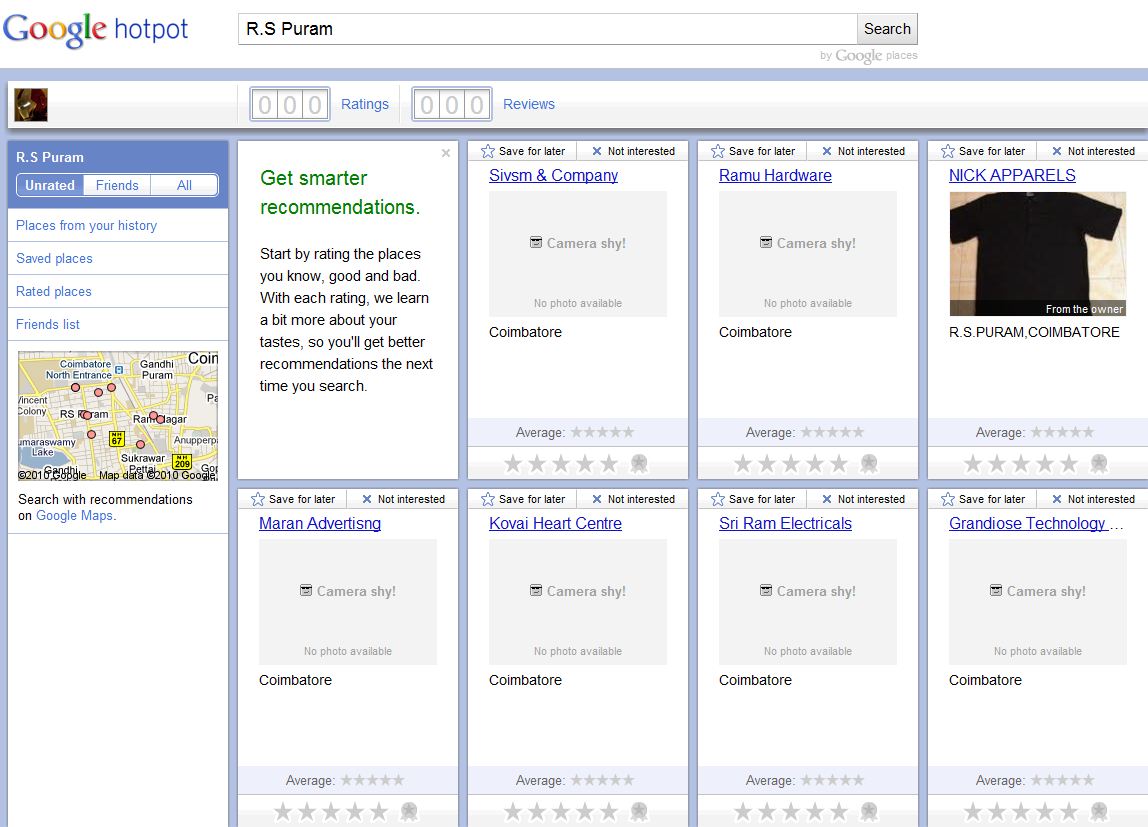
Task: Rate Kovai Heart Centre two stars
Action: (537, 811)
